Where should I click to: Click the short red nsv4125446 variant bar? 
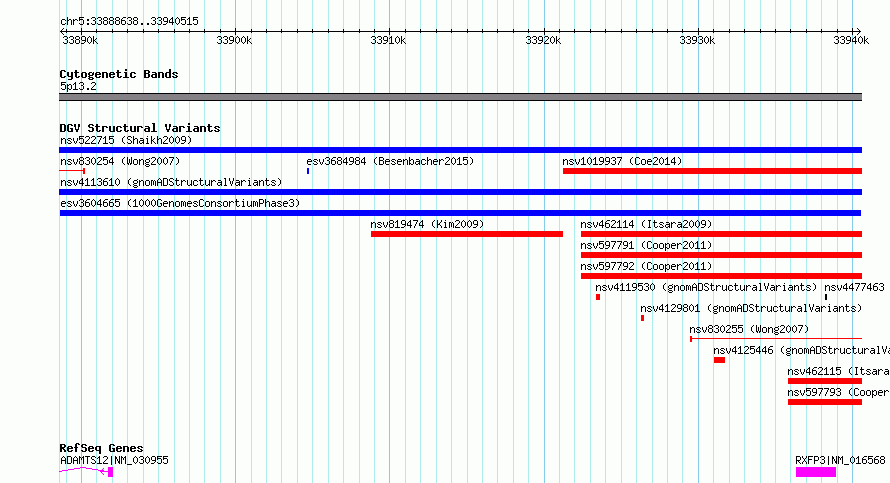[x=720, y=360]
